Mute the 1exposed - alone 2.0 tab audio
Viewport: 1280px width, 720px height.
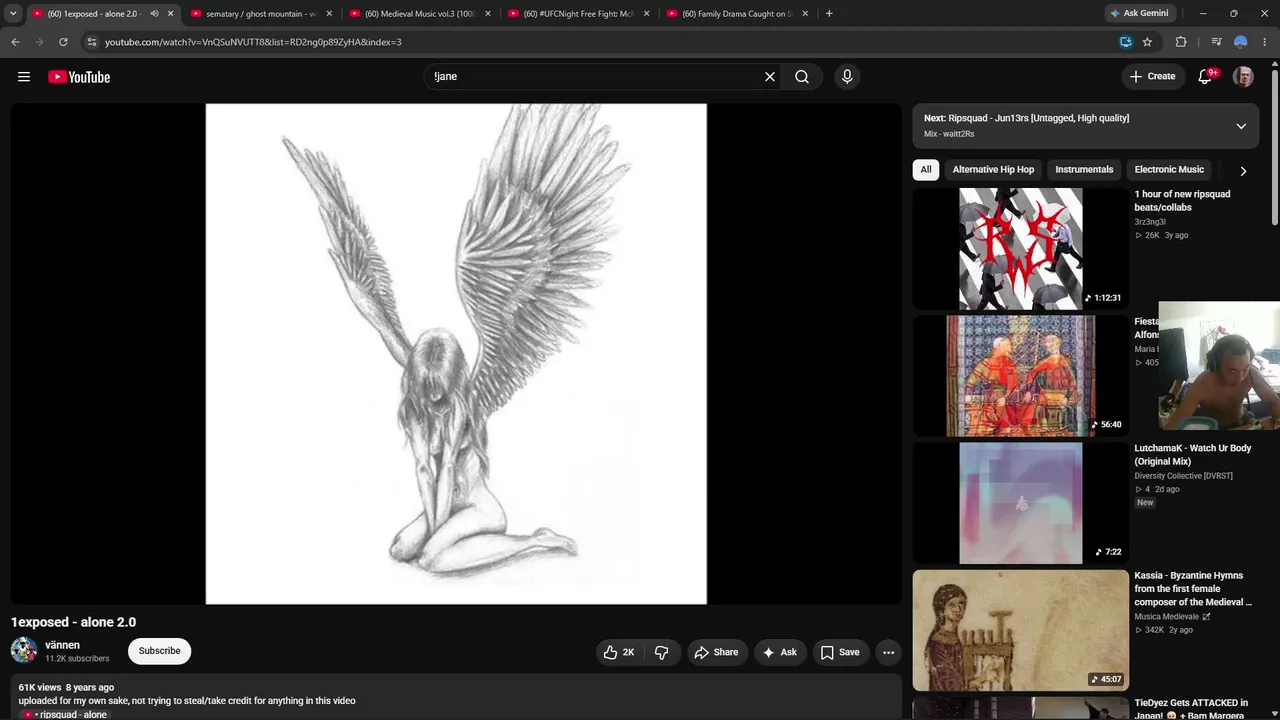point(154,14)
